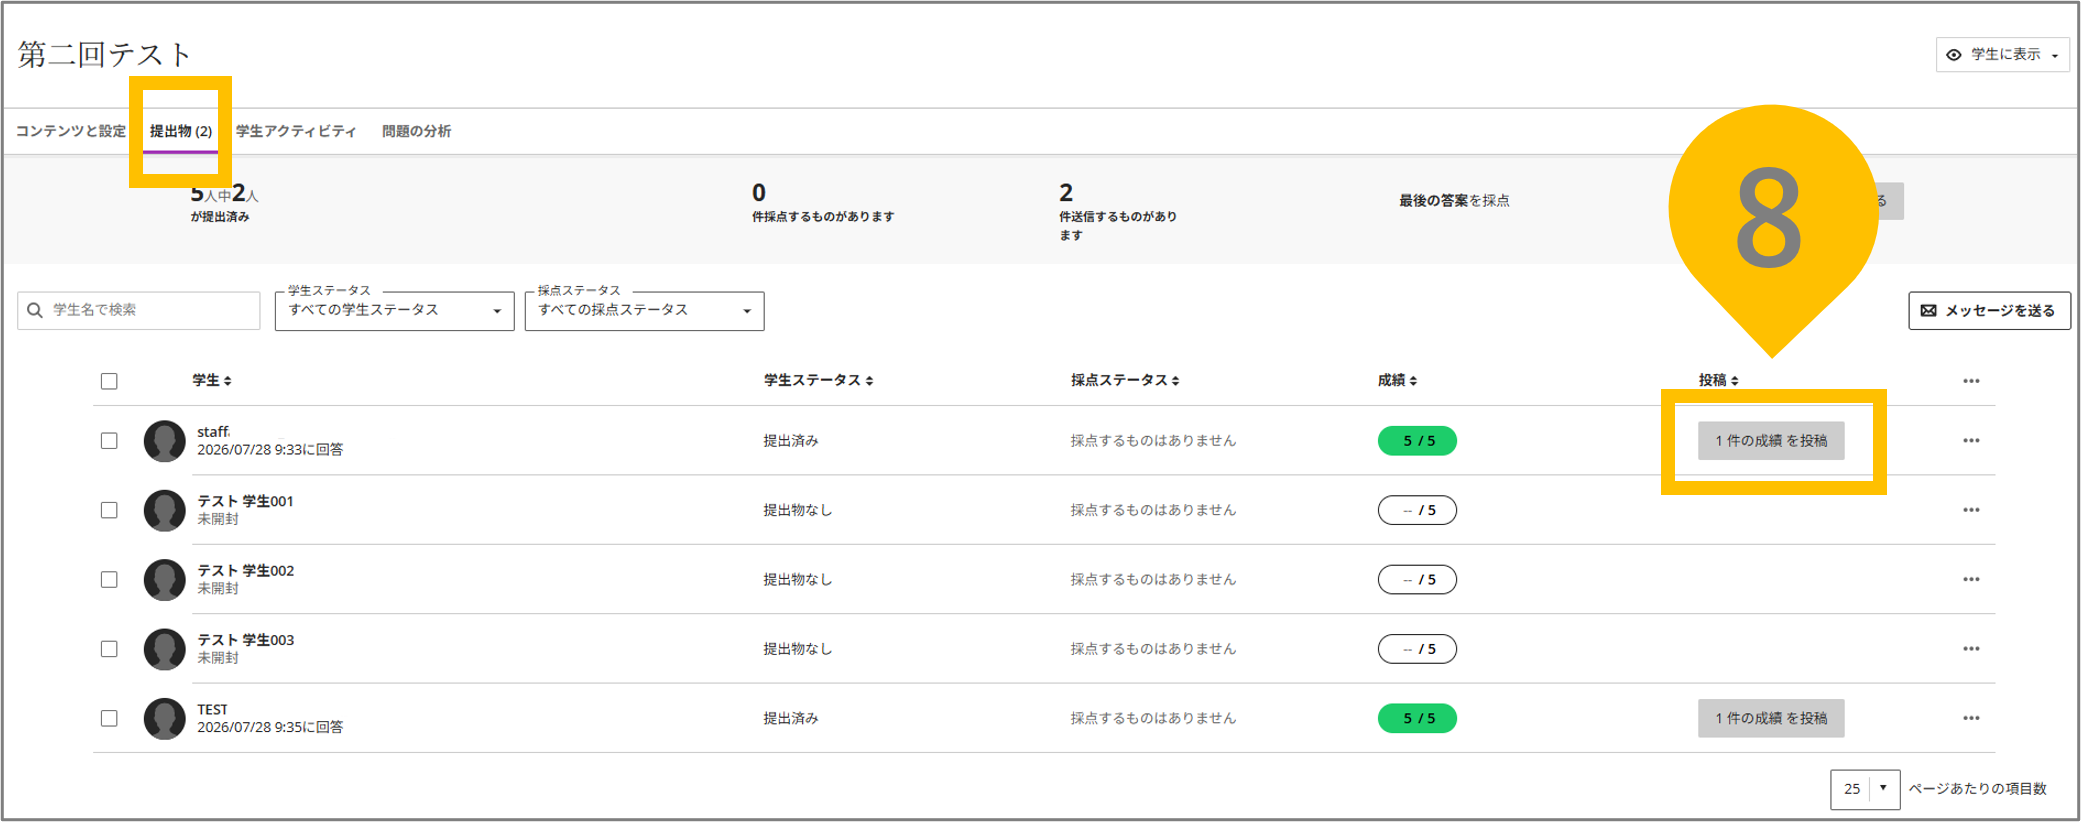Open テスト 学生001 name link
The height and width of the screenshot is (822, 2081).
[x=245, y=501]
